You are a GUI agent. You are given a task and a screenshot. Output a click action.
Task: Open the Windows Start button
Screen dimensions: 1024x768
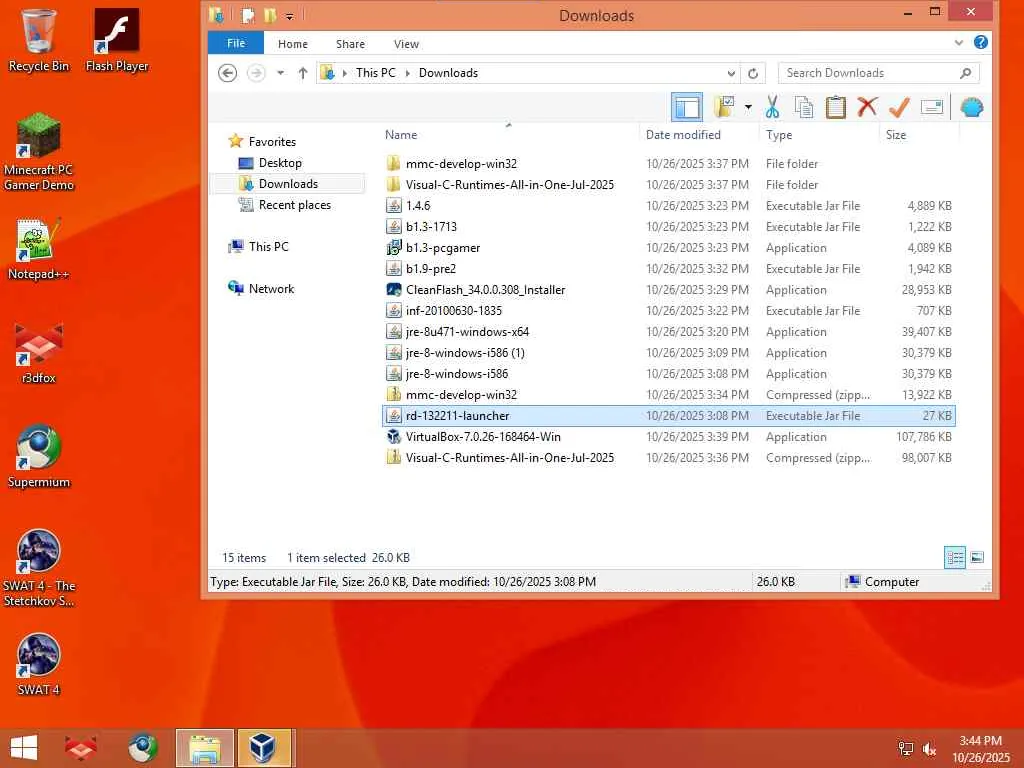(x=24, y=748)
